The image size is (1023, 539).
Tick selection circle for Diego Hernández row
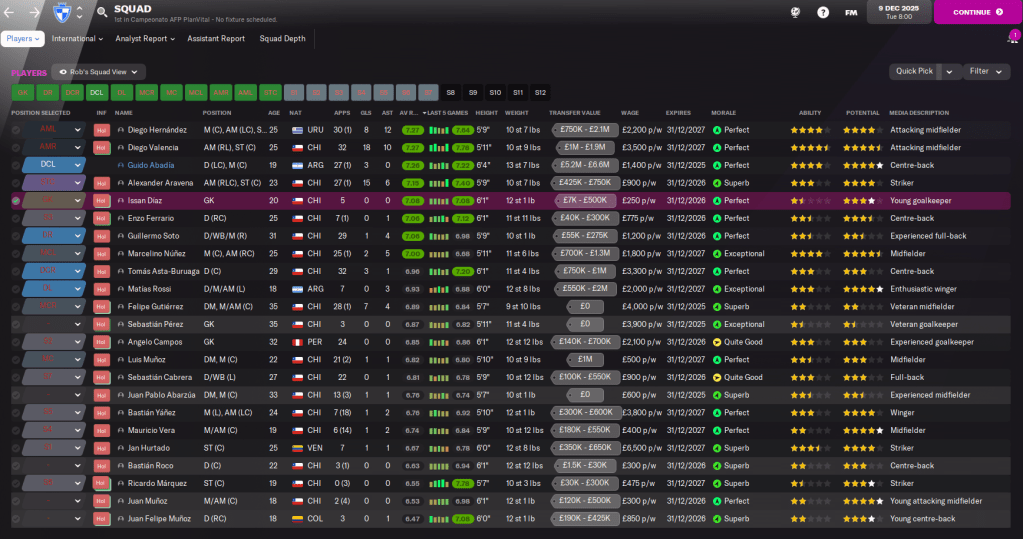tap(15, 130)
